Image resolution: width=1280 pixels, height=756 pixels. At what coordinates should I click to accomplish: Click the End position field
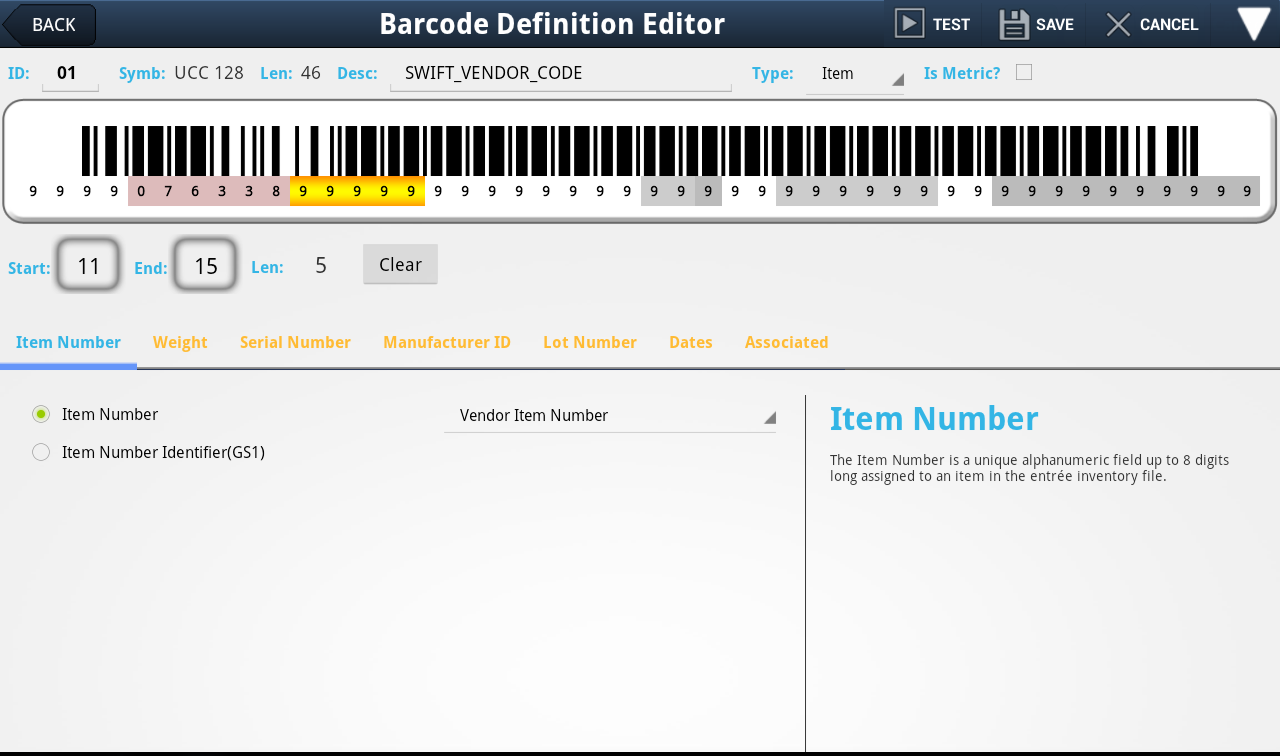[205, 265]
